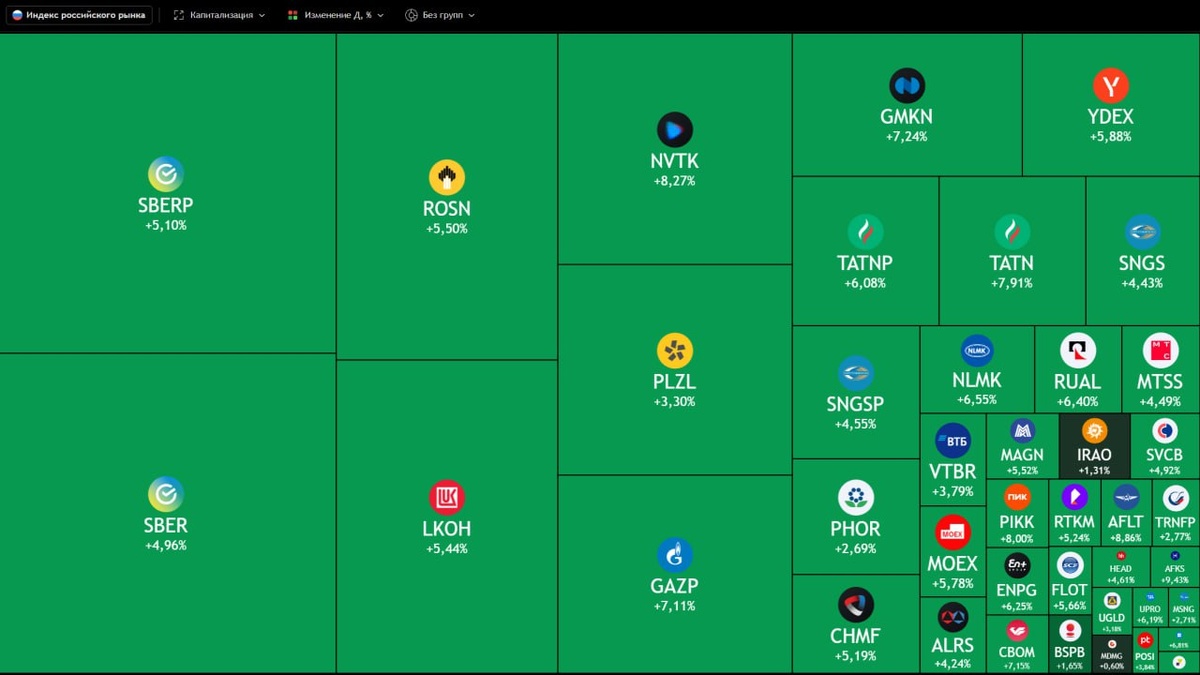Click the SVCB Sovcombank logo
The height and width of the screenshot is (675, 1200).
[x=1165, y=431]
